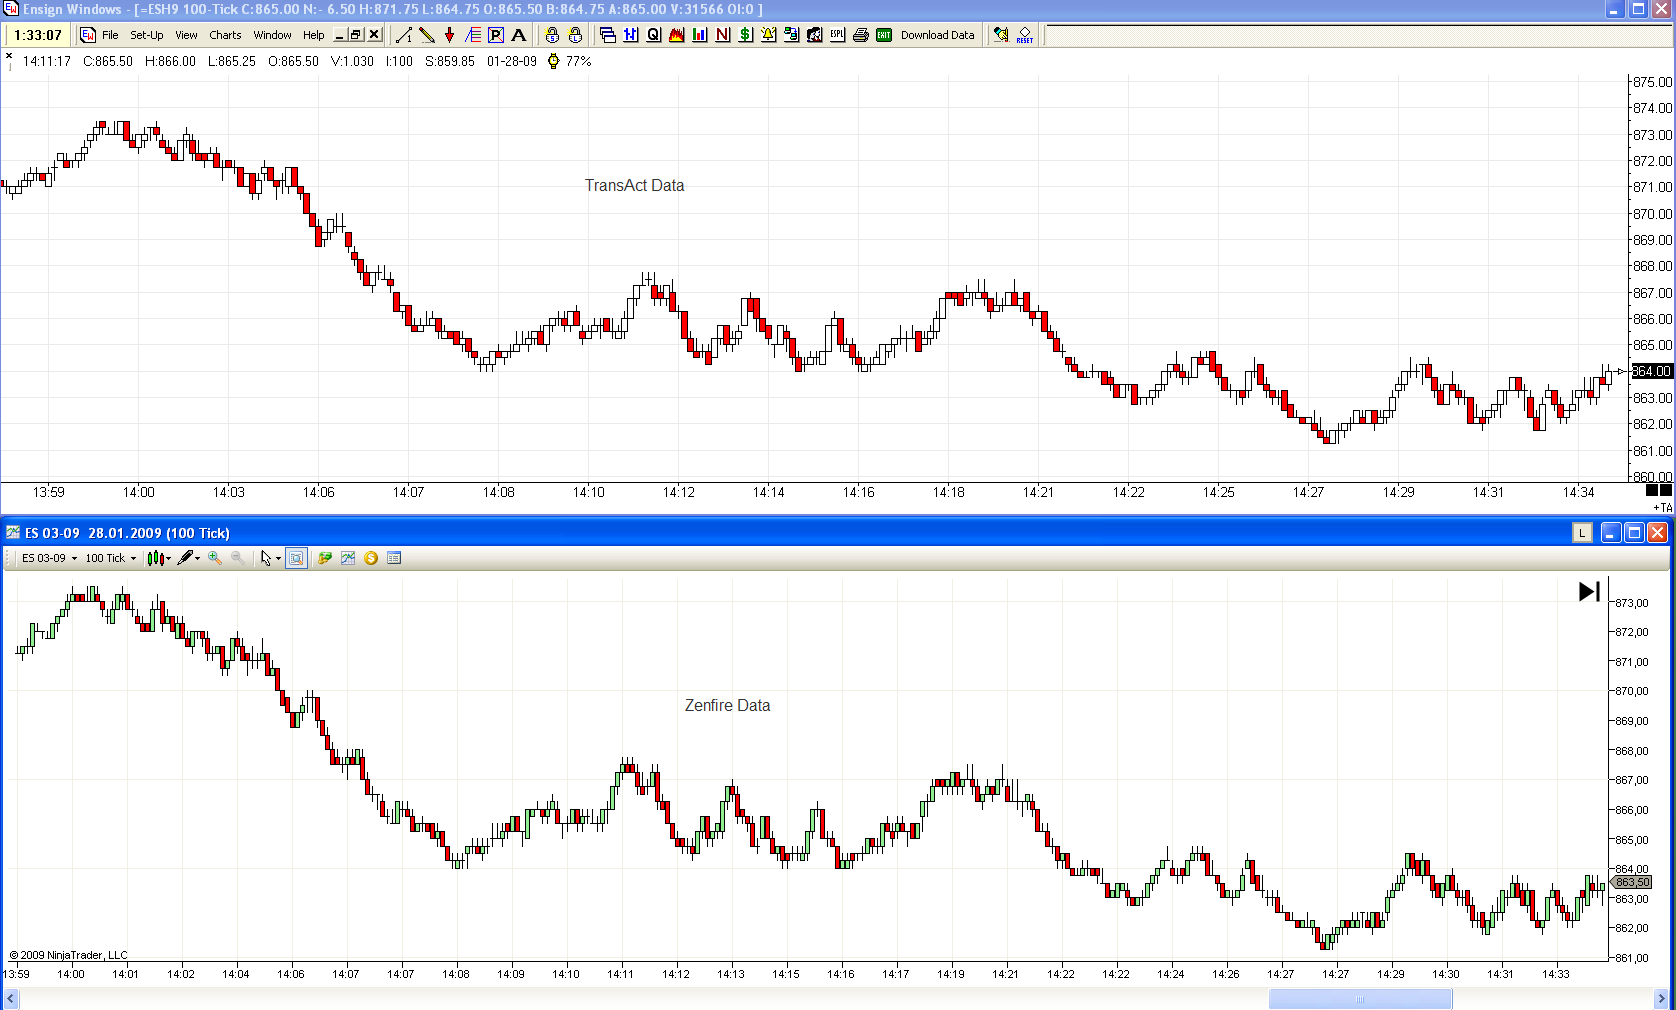Open the Charts menu
Viewport: 1676px width, 1010px height.
pos(225,35)
